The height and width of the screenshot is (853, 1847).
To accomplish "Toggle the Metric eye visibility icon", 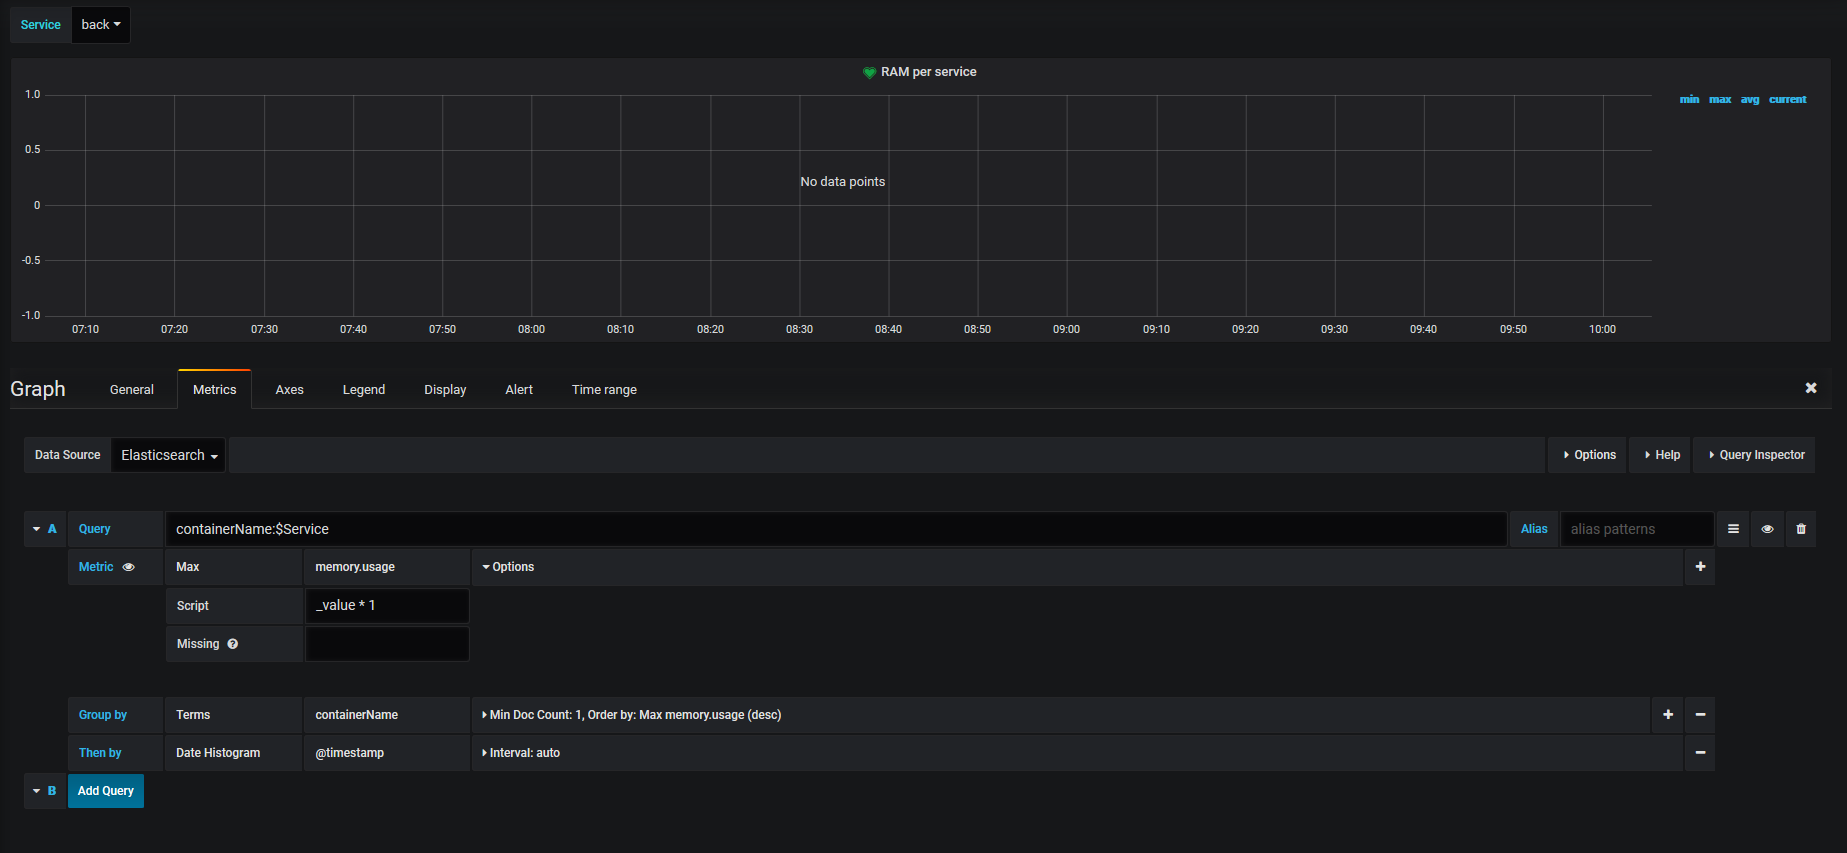I will (x=129, y=567).
